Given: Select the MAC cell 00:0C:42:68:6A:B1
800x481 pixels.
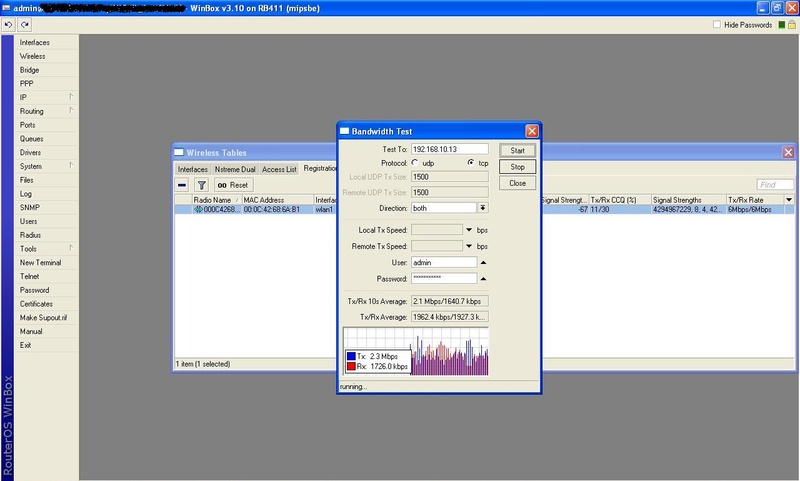Looking at the screenshot, I should (278, 210).
